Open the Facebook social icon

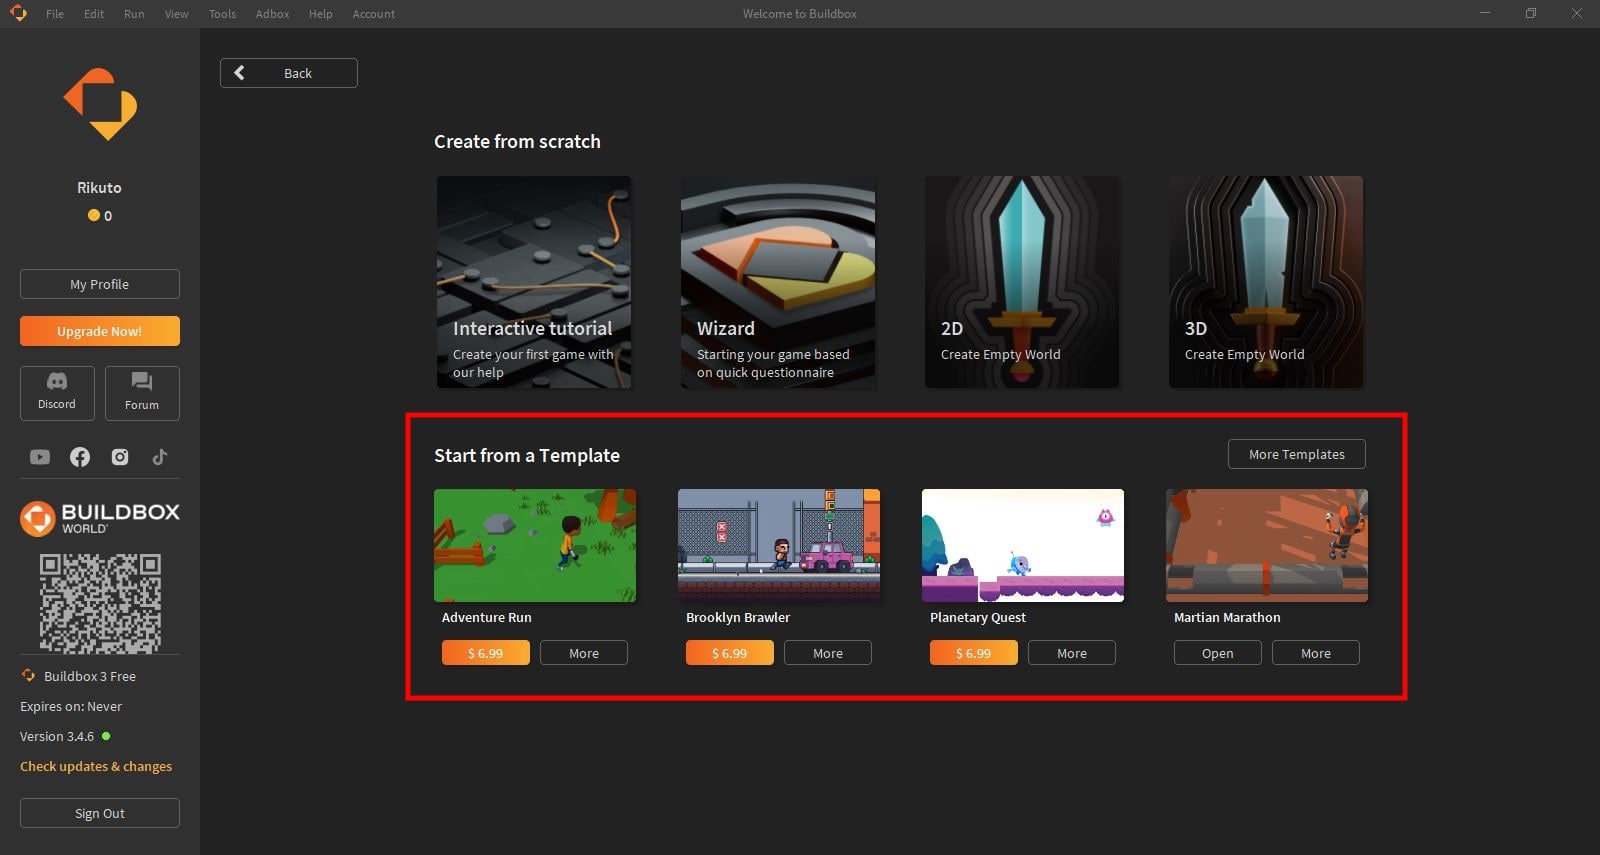pos(80,457)
